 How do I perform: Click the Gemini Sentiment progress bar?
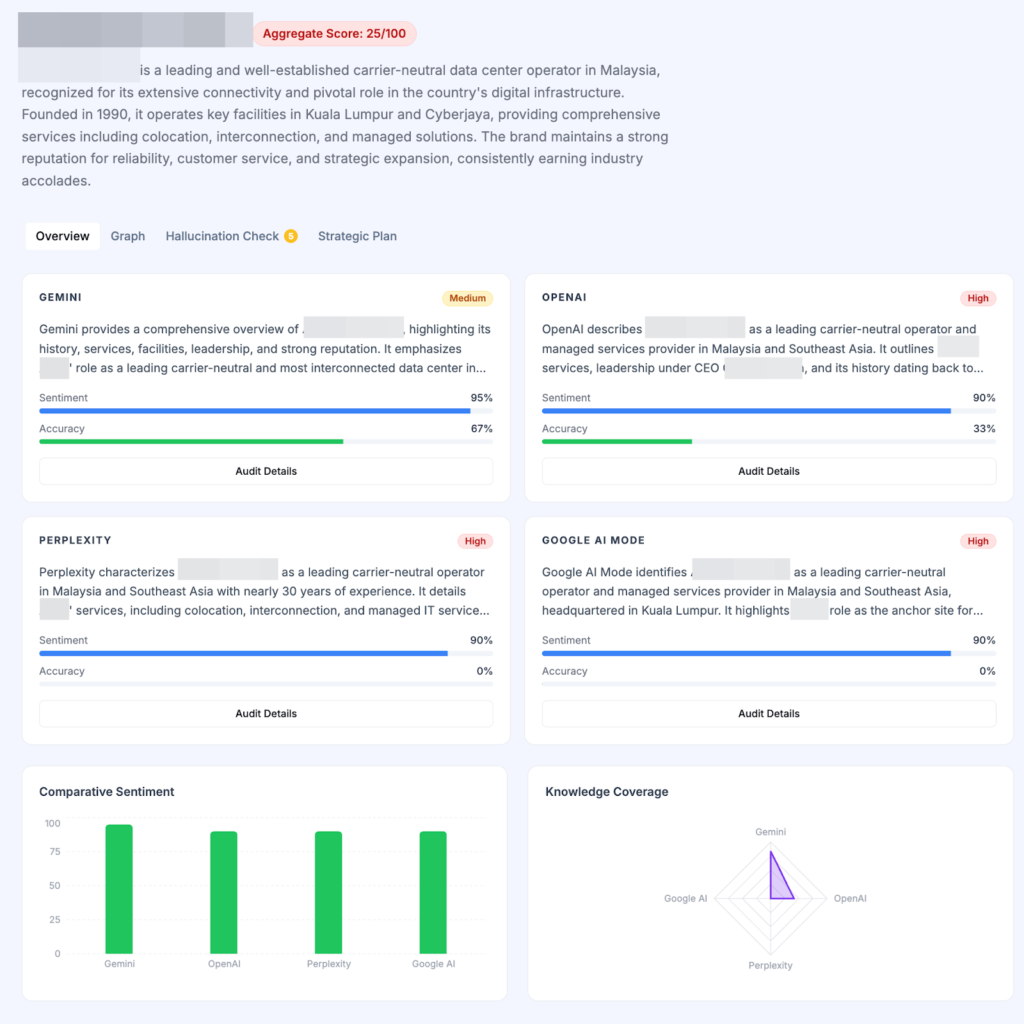pos(255,411)
